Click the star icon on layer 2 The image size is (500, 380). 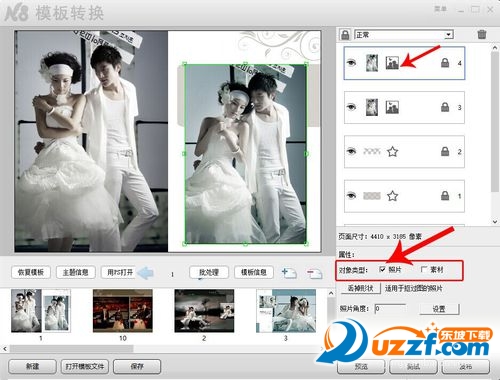click(392, 152)
